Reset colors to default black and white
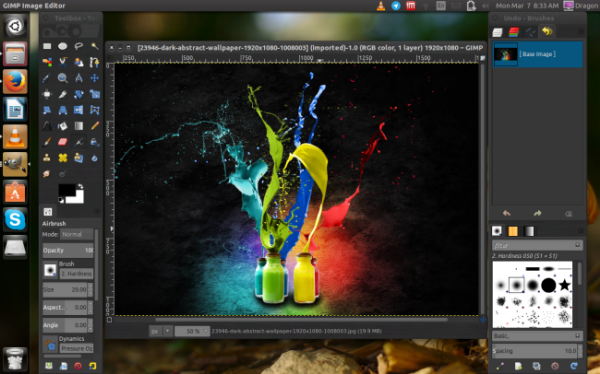The height and width of the screenshot is (374, 600). point(61,200)
